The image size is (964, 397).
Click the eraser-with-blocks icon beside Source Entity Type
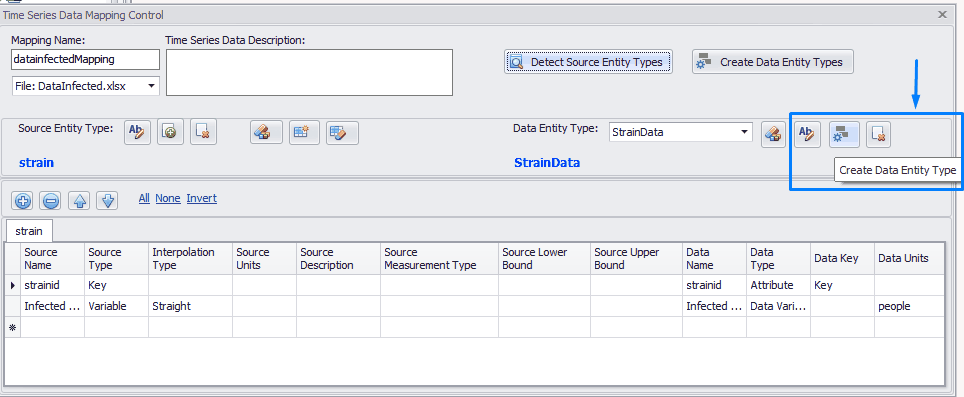pyautogui.click(x=266, y=132)
